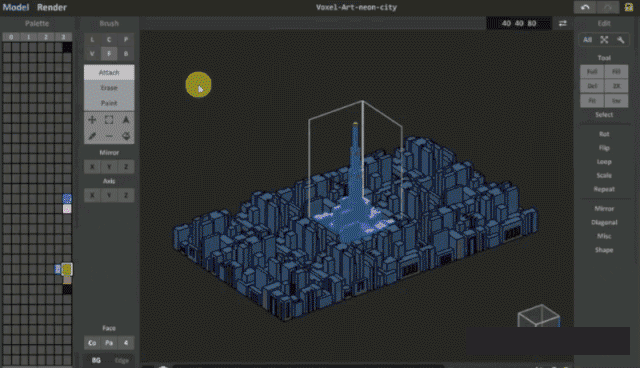This screenshot has height=368, width=640.
Task: Click the Co face option
Action: tap(92, 343)
